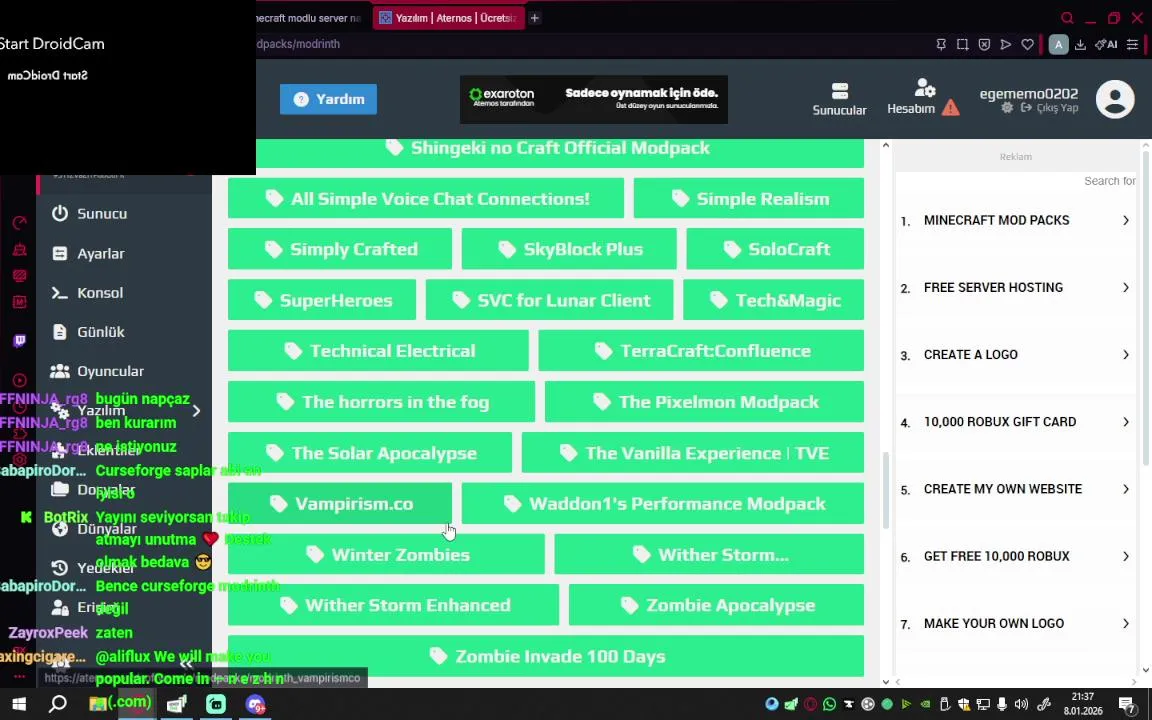Image resolution: width=1152 pixels, height=720 pixels.
Task: Expand FREE SERVER HOSTING ad chevron
Action: click(1126, 287)
